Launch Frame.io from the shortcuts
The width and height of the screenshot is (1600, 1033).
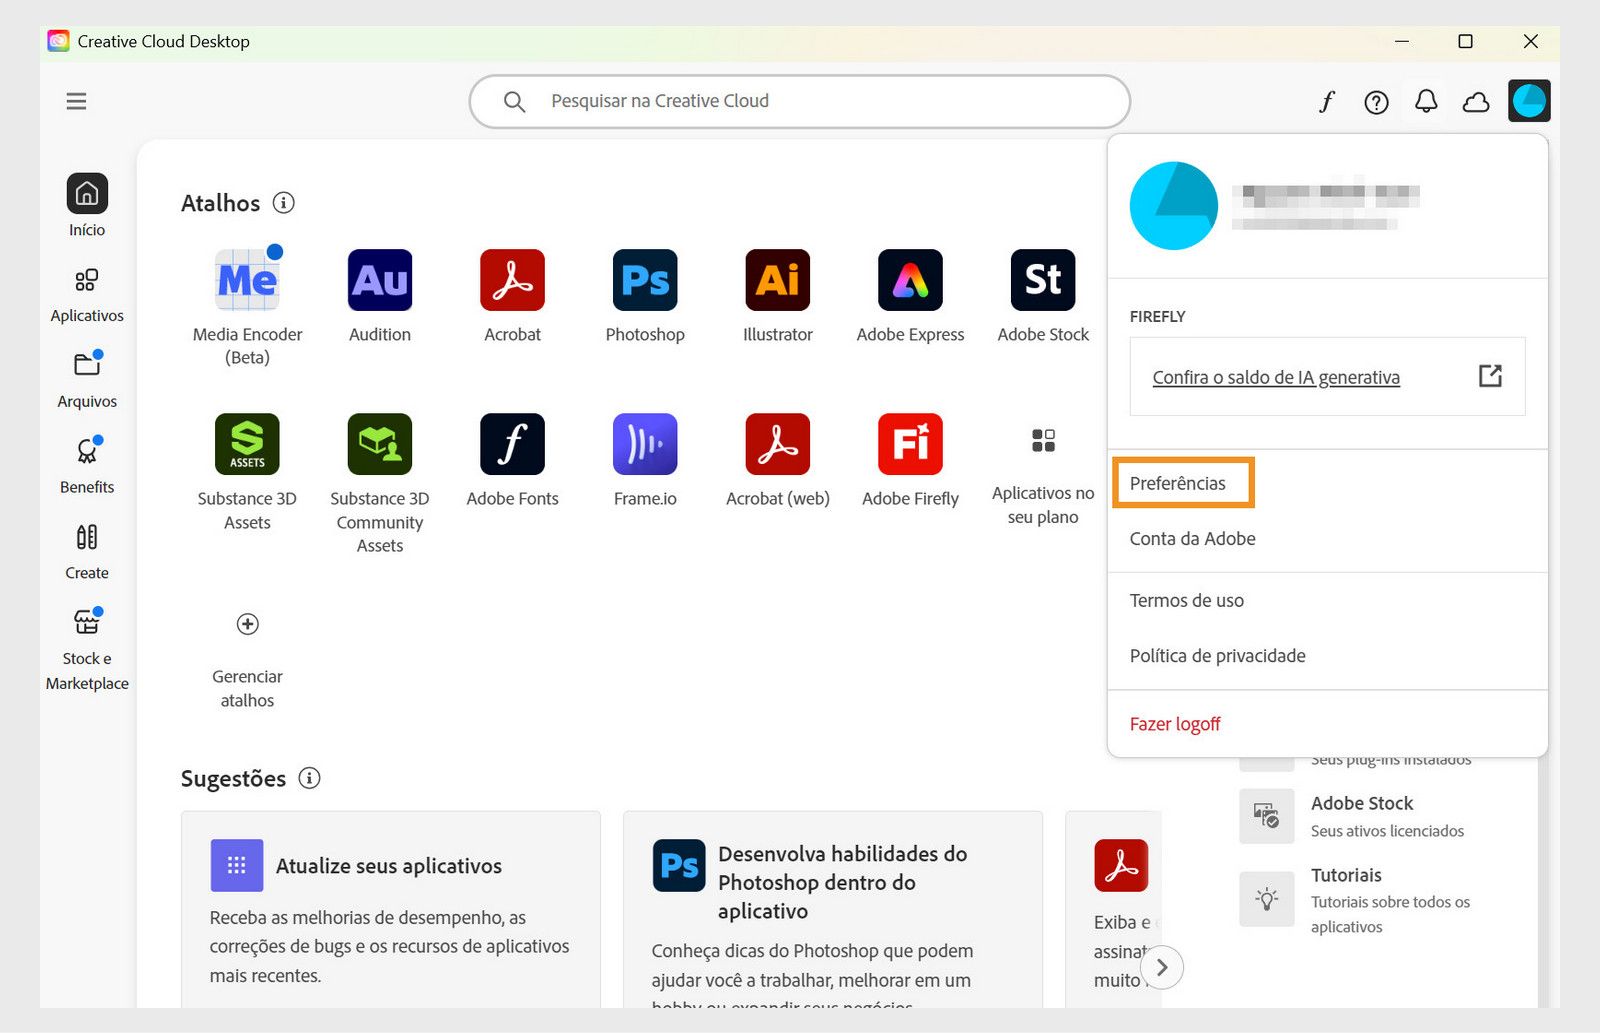(x=644, y=444)
